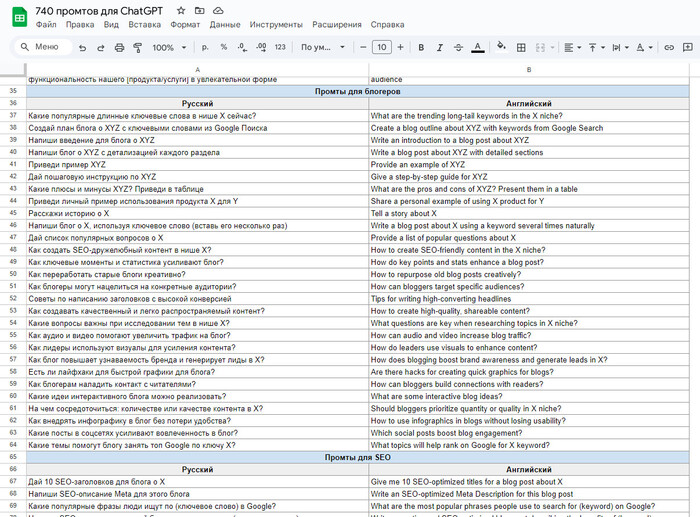This screenshot has width=700, height=517.
Task: Open the Вставка menu
Action: tap(145, 24)
